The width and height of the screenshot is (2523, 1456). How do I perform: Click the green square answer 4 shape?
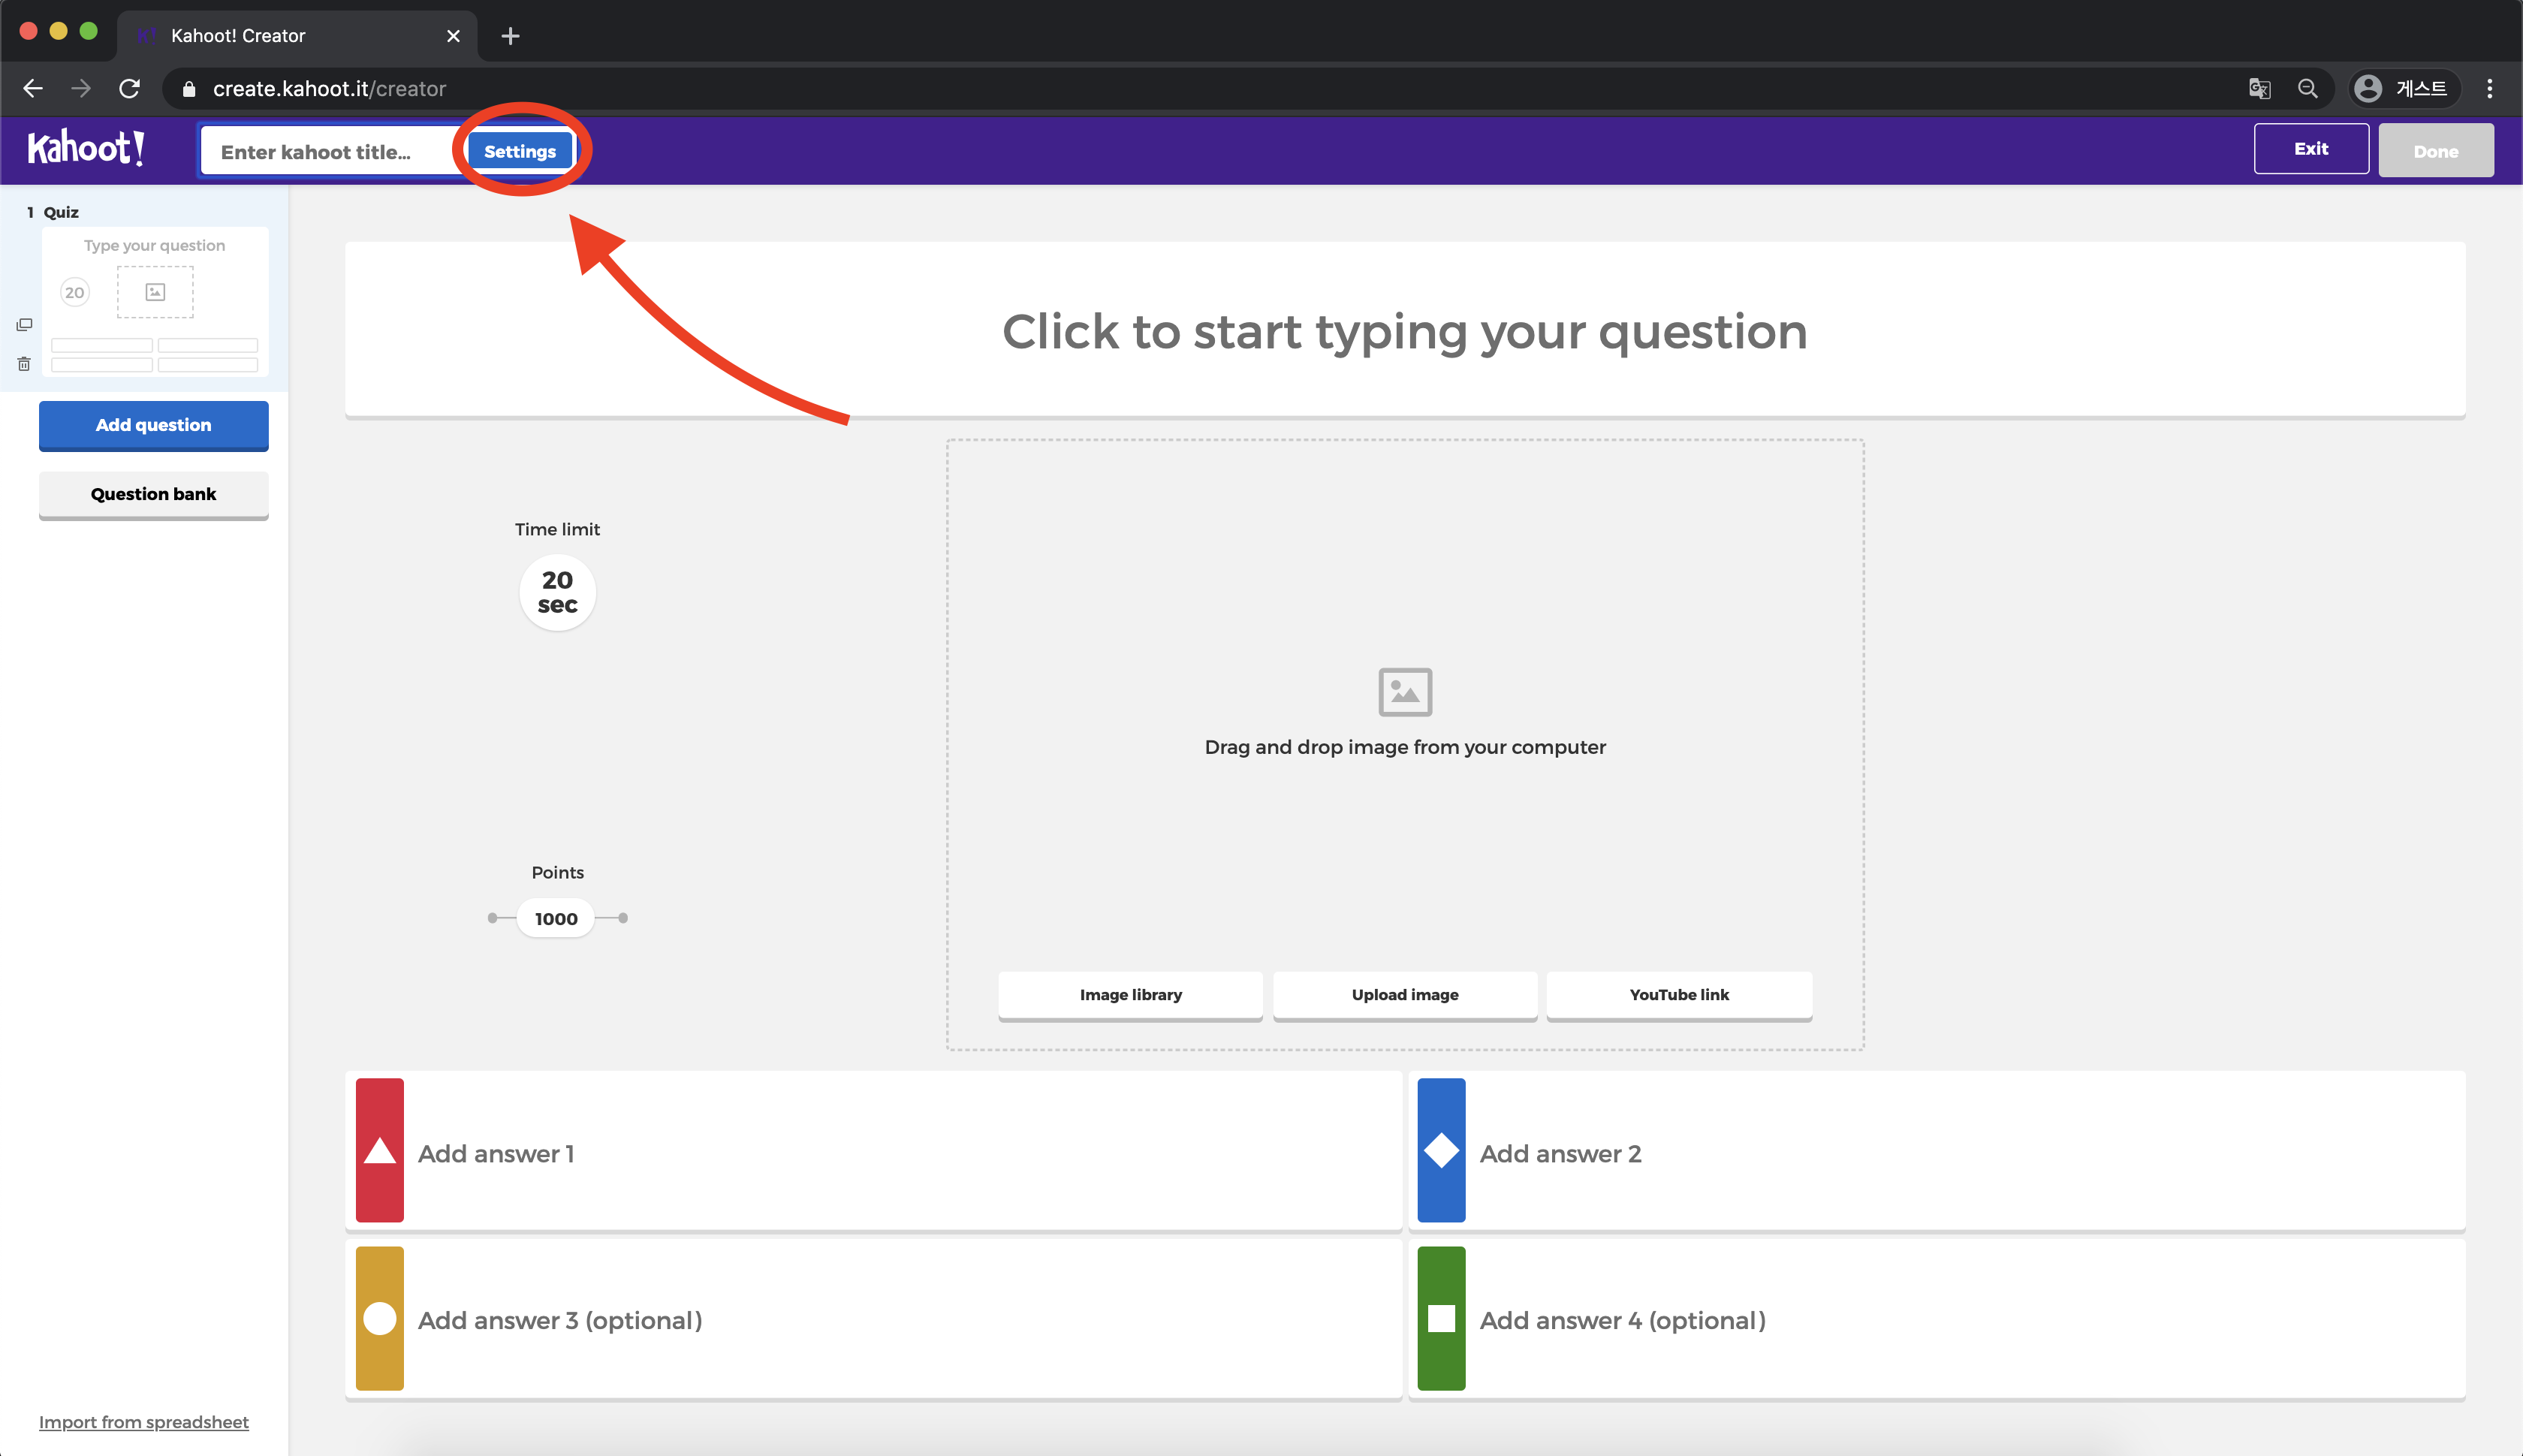tap(1440, 1318)
